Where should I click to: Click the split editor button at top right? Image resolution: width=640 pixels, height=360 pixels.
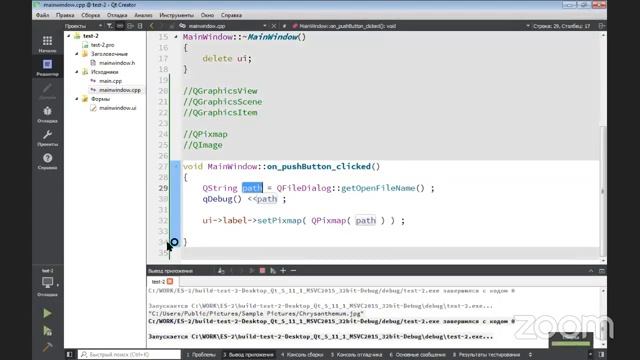click(x=601, y=26)
